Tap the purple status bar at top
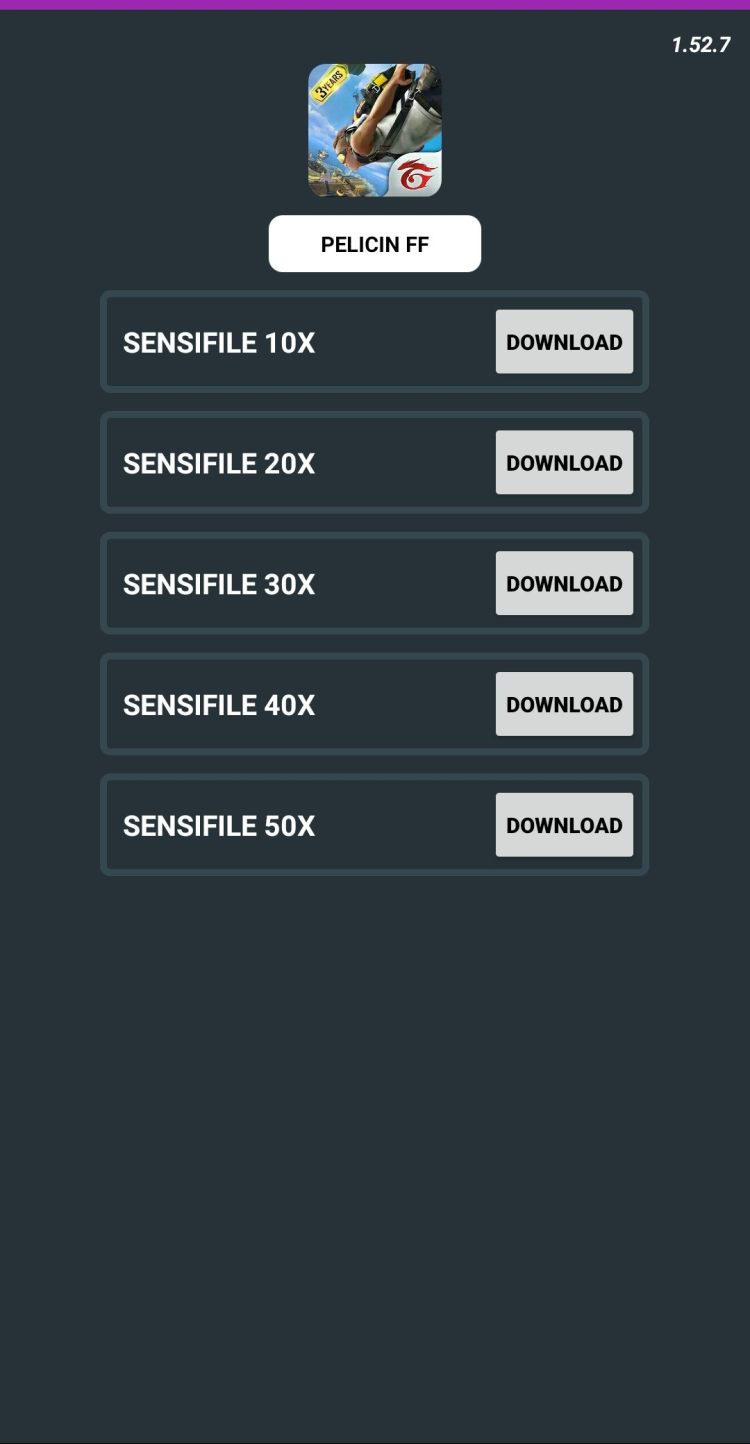The image size is (750, 1444). pyautogui.click(x=375, y=5)
